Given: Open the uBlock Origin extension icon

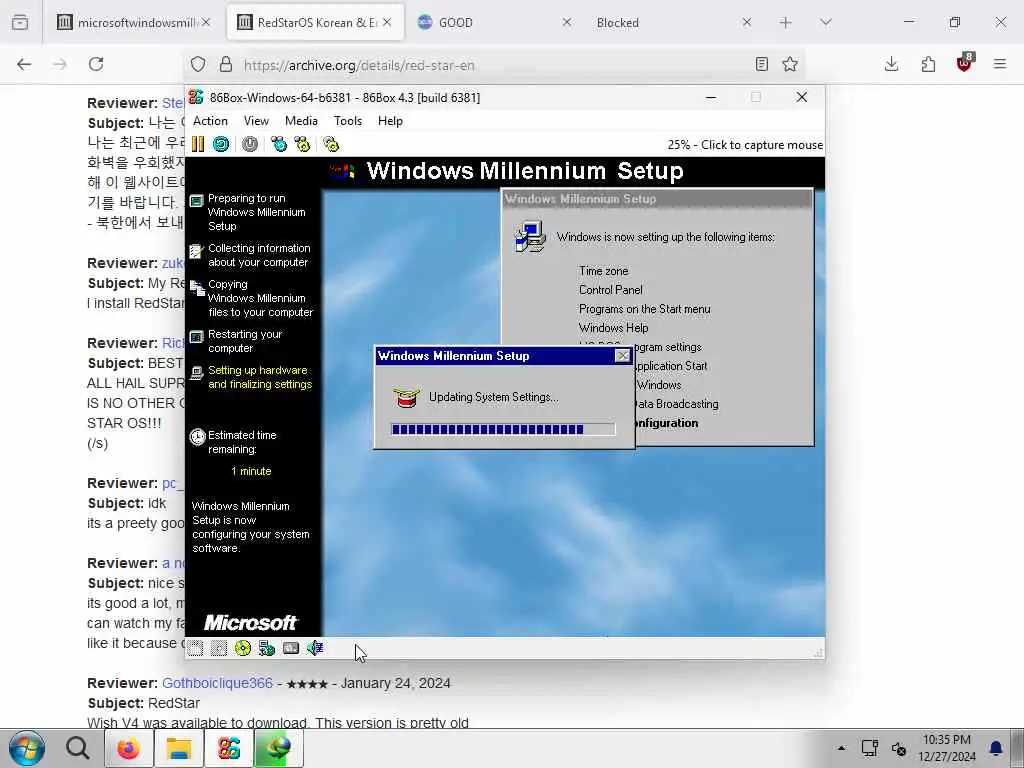Looking at the screenshot, I should 965,63.
